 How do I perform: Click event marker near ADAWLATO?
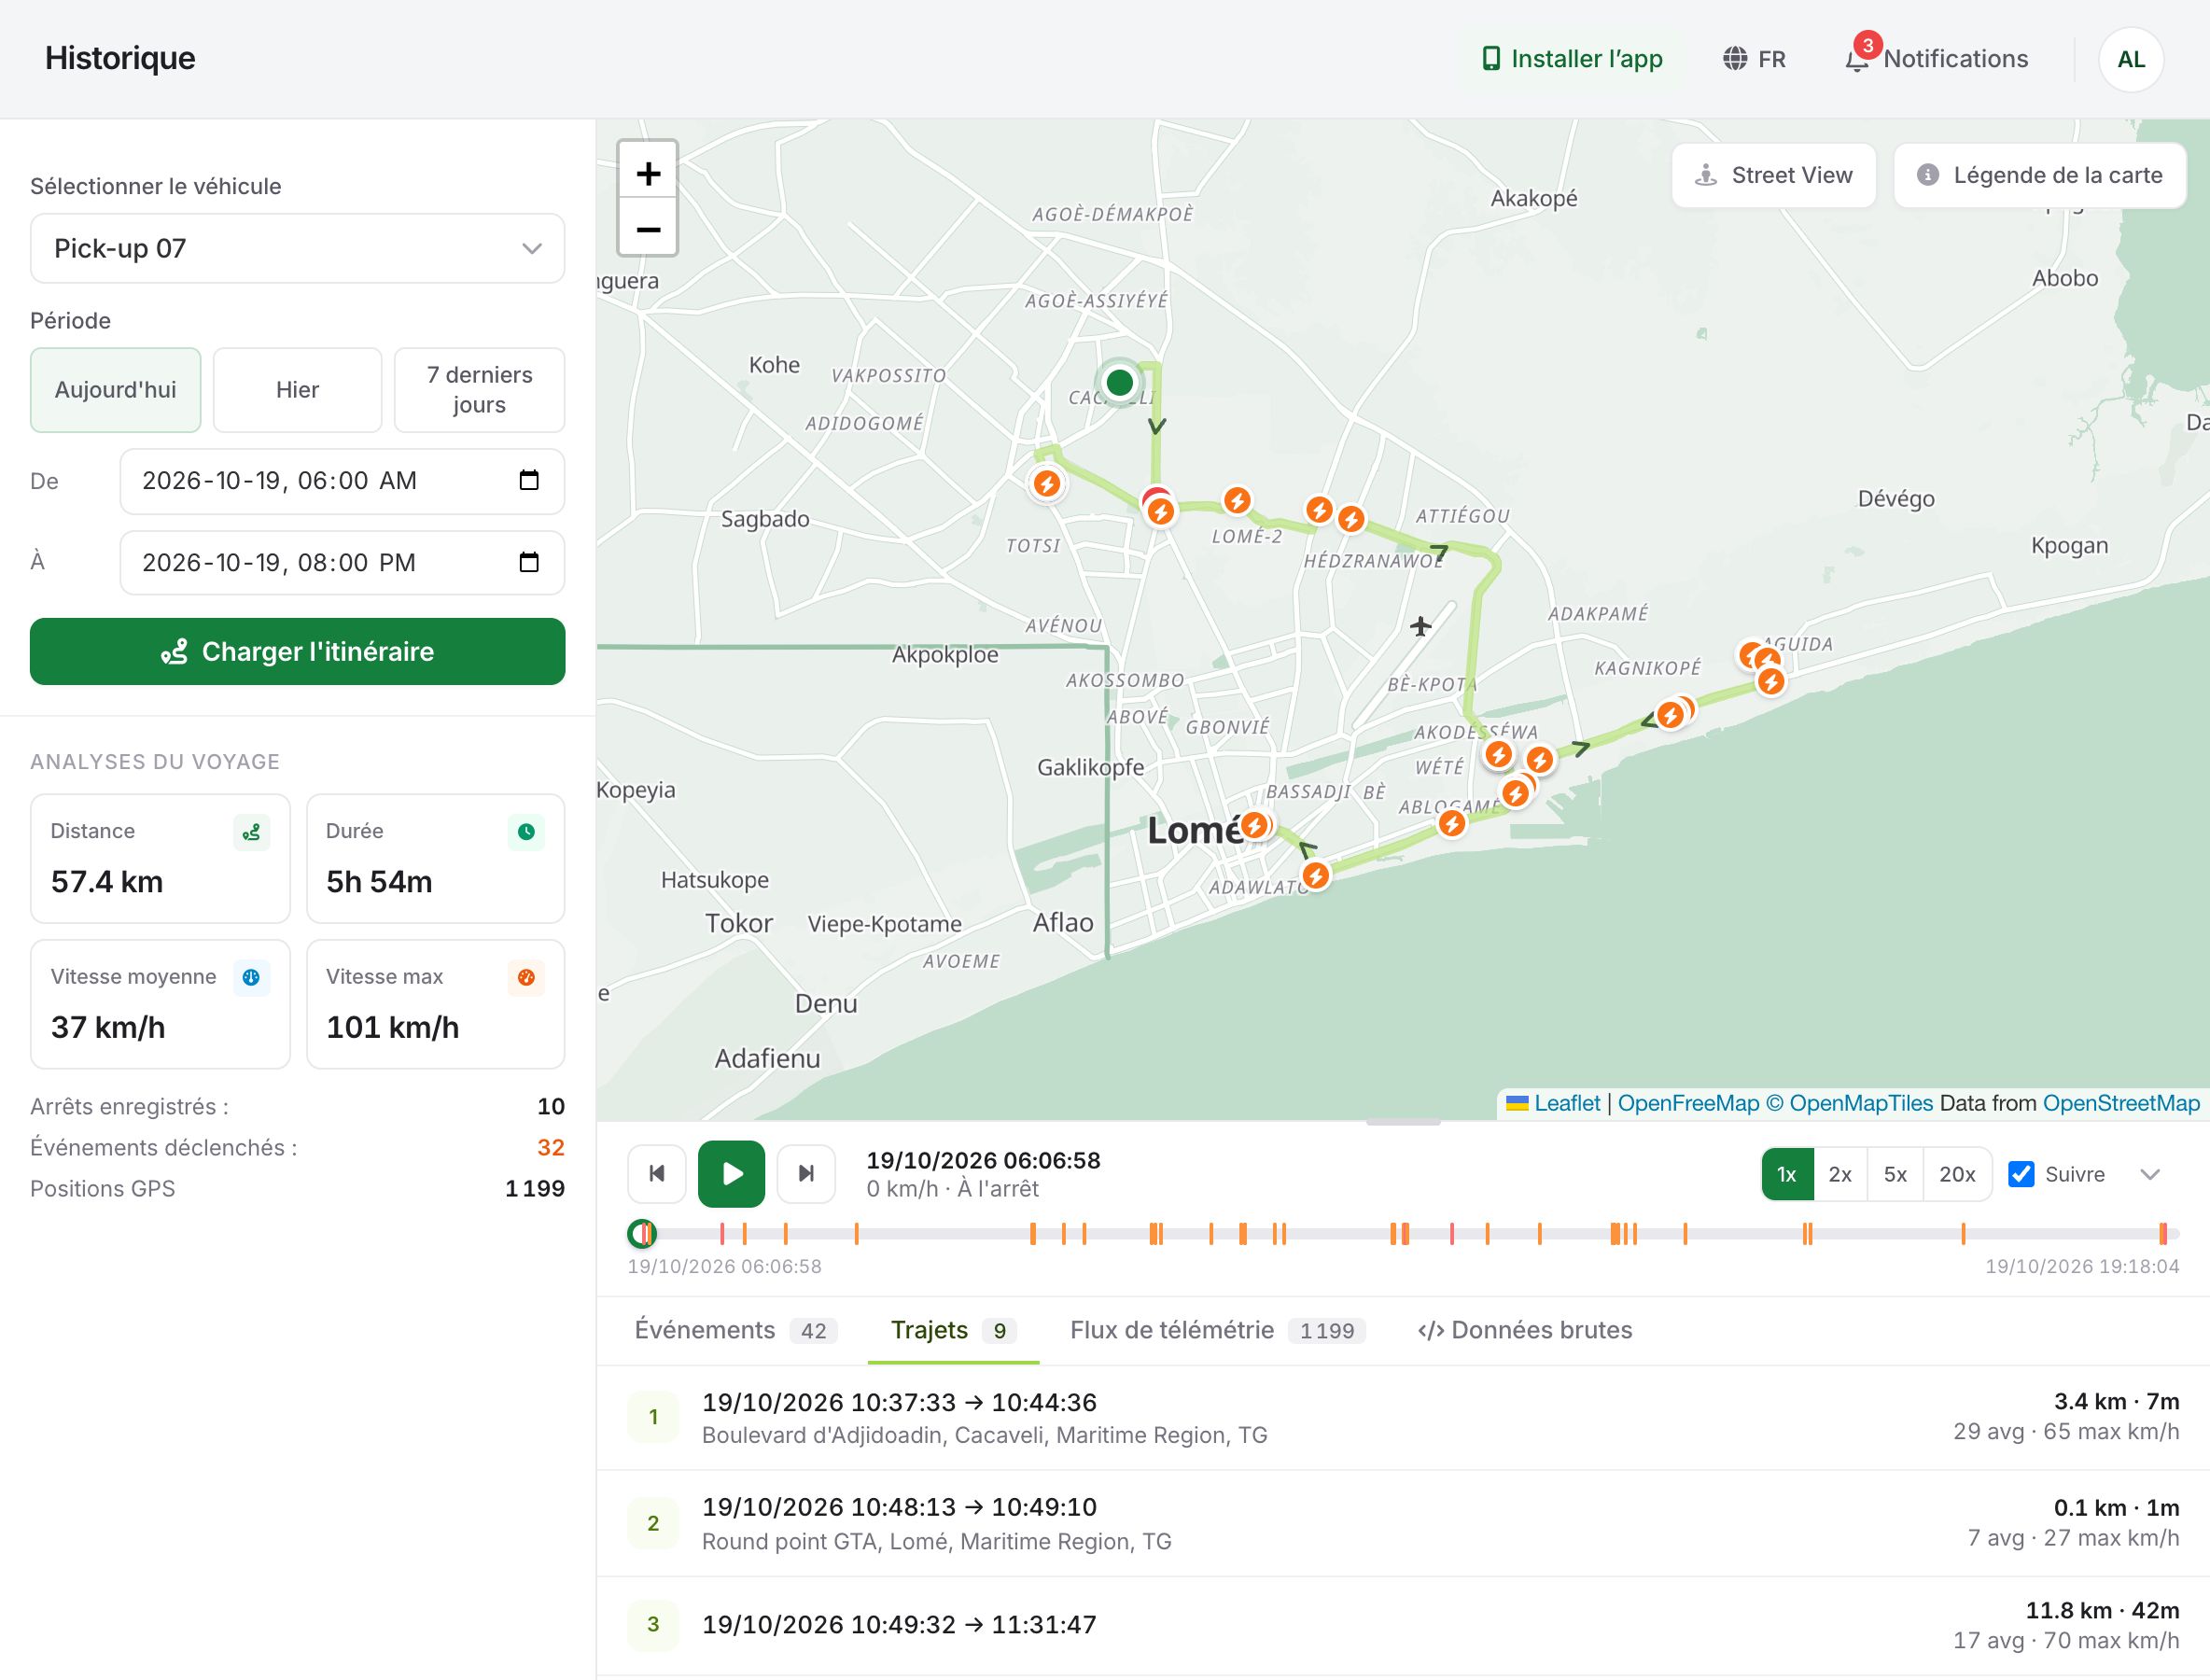coord(1316,877)
